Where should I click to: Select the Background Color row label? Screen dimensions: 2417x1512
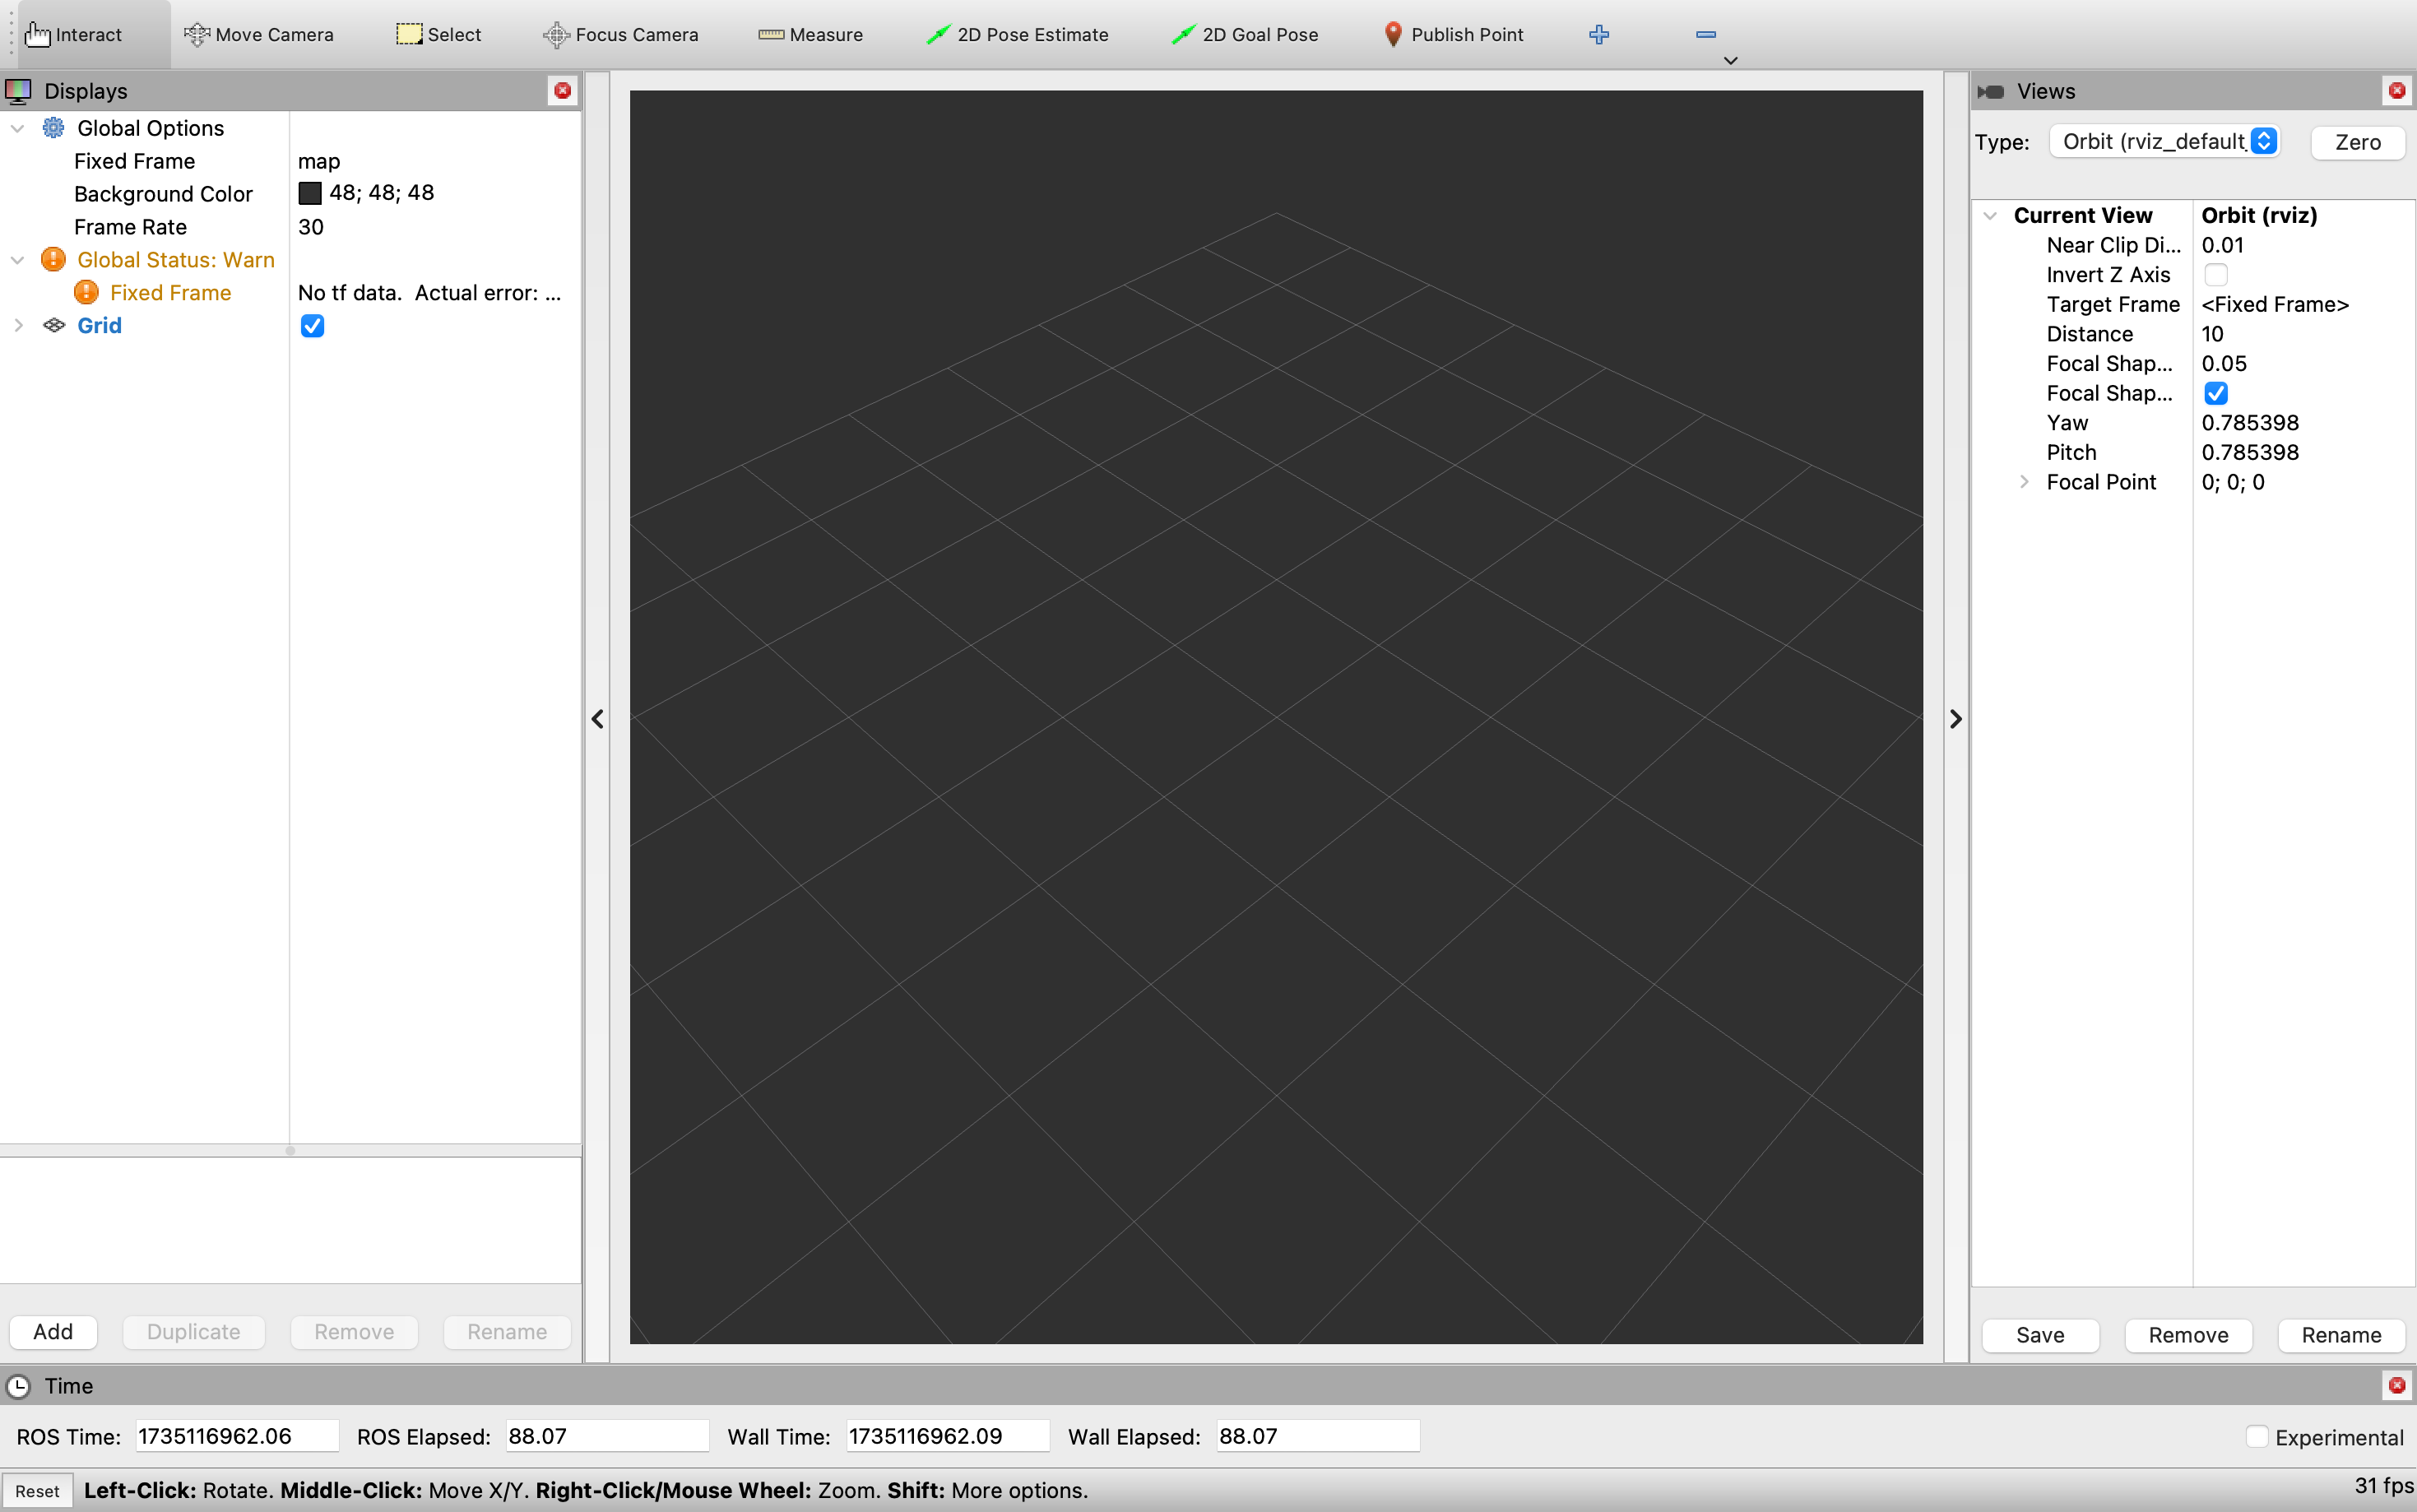pyautogui.click(x=163, y=194)
